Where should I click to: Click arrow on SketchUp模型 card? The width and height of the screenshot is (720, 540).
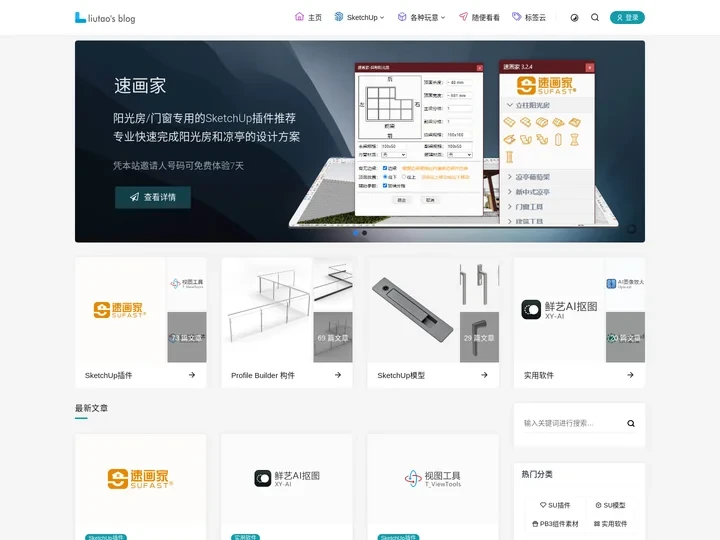click(484, 375)
